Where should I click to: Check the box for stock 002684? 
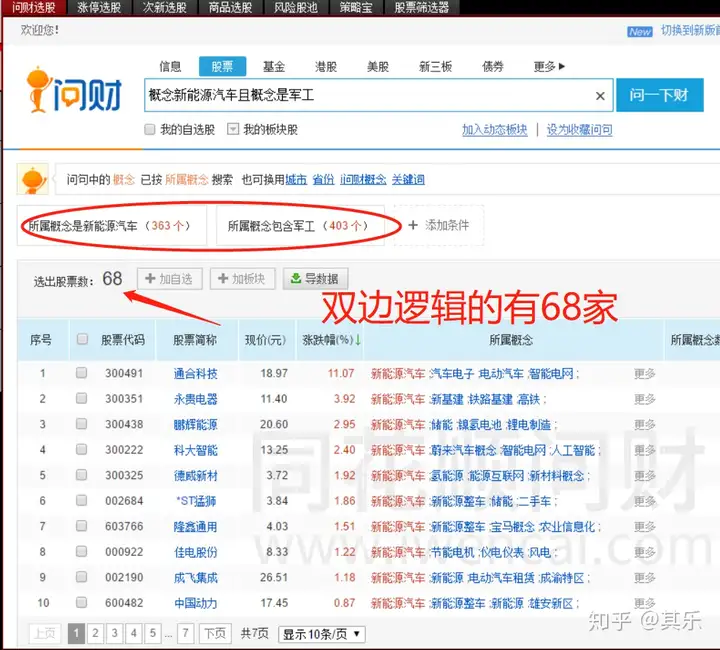tap(81, 500)
